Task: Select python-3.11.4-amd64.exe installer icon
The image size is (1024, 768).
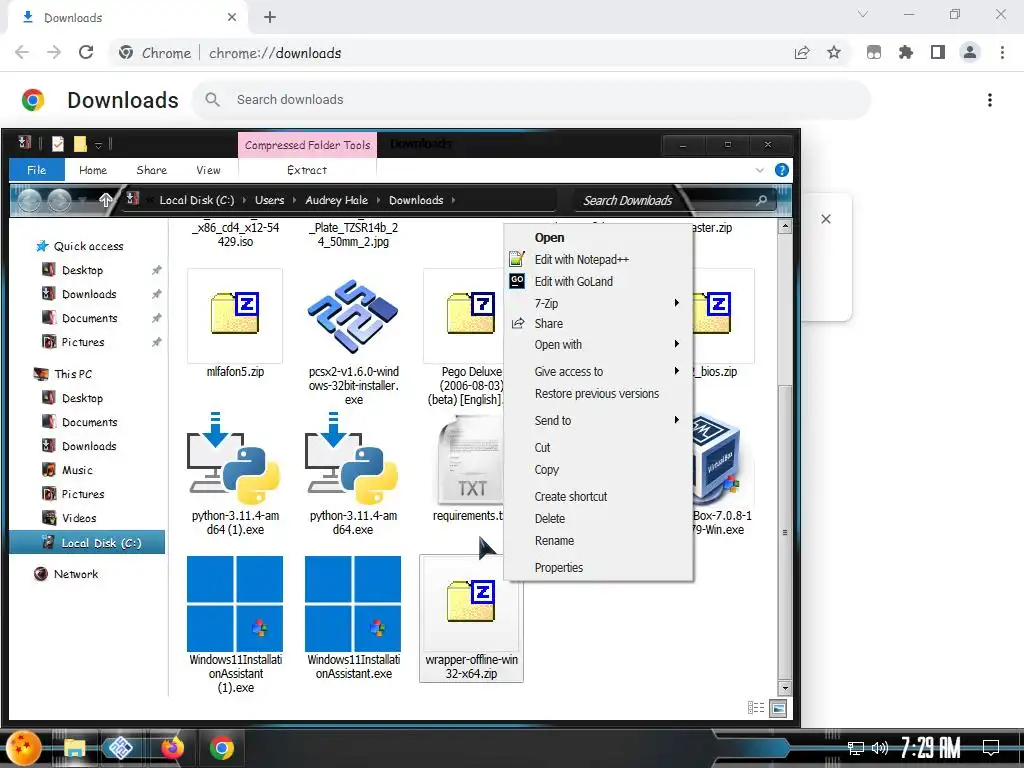Action: point(351,460)
